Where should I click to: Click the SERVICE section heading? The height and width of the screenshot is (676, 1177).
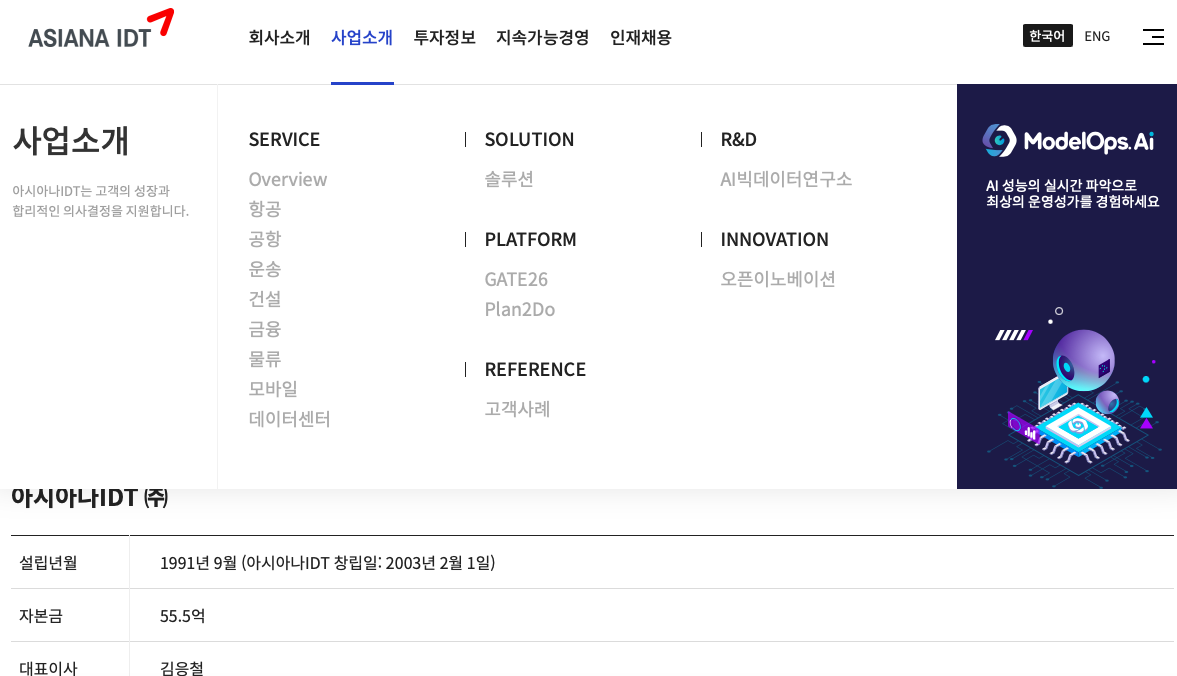pyautogui.click(x=284, y=140)
